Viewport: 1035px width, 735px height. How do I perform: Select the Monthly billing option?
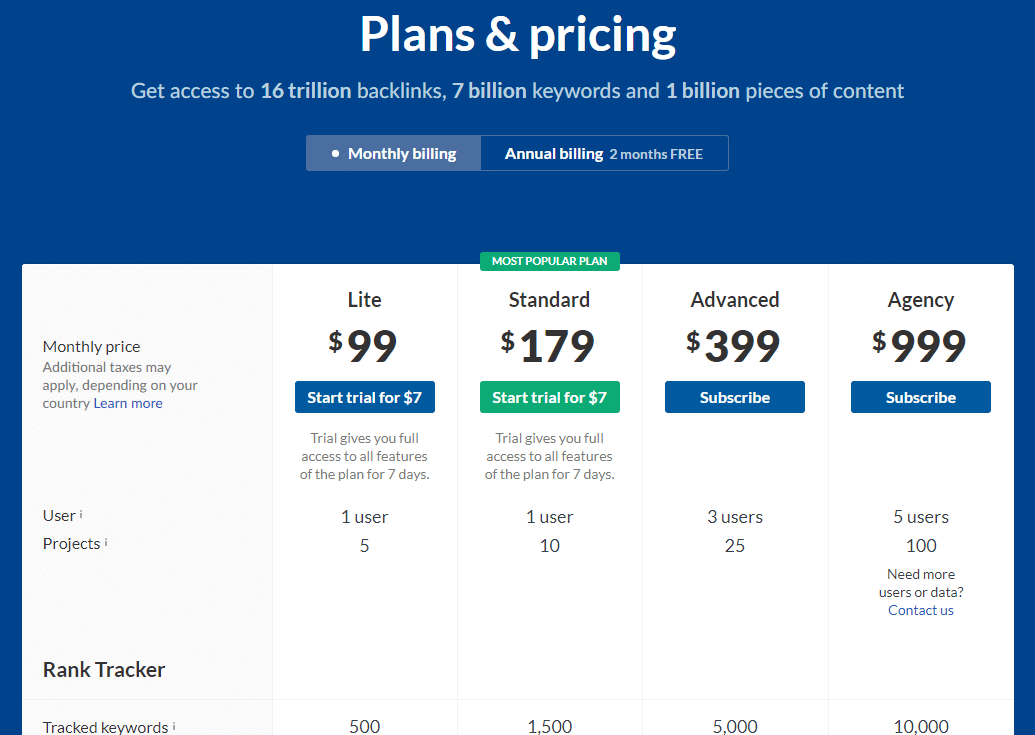click(x=393, y=154)
